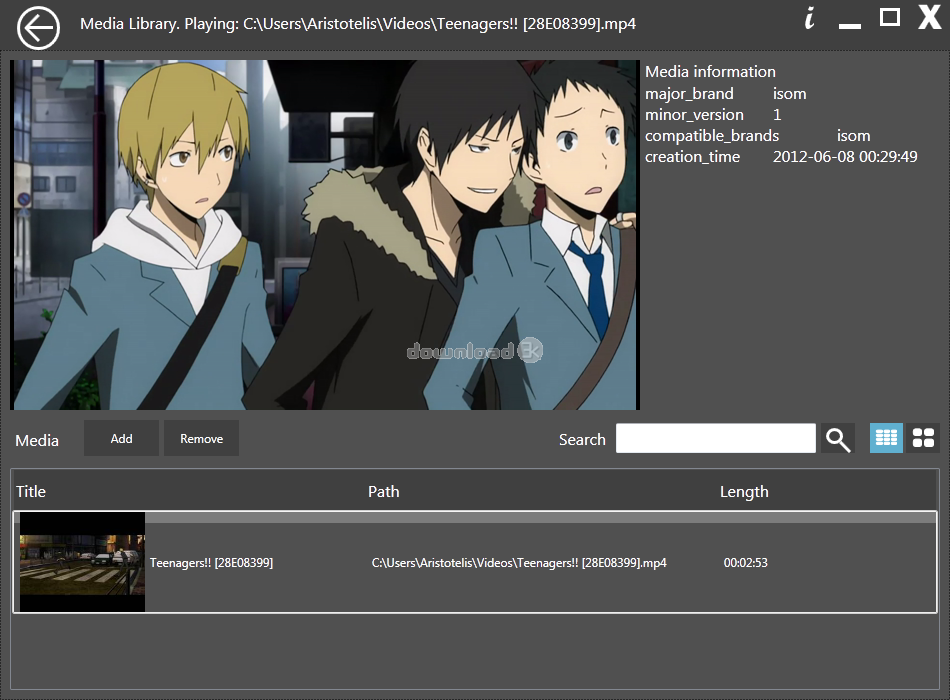
Task: Close the window with the X icon
Action: point(929,17)
